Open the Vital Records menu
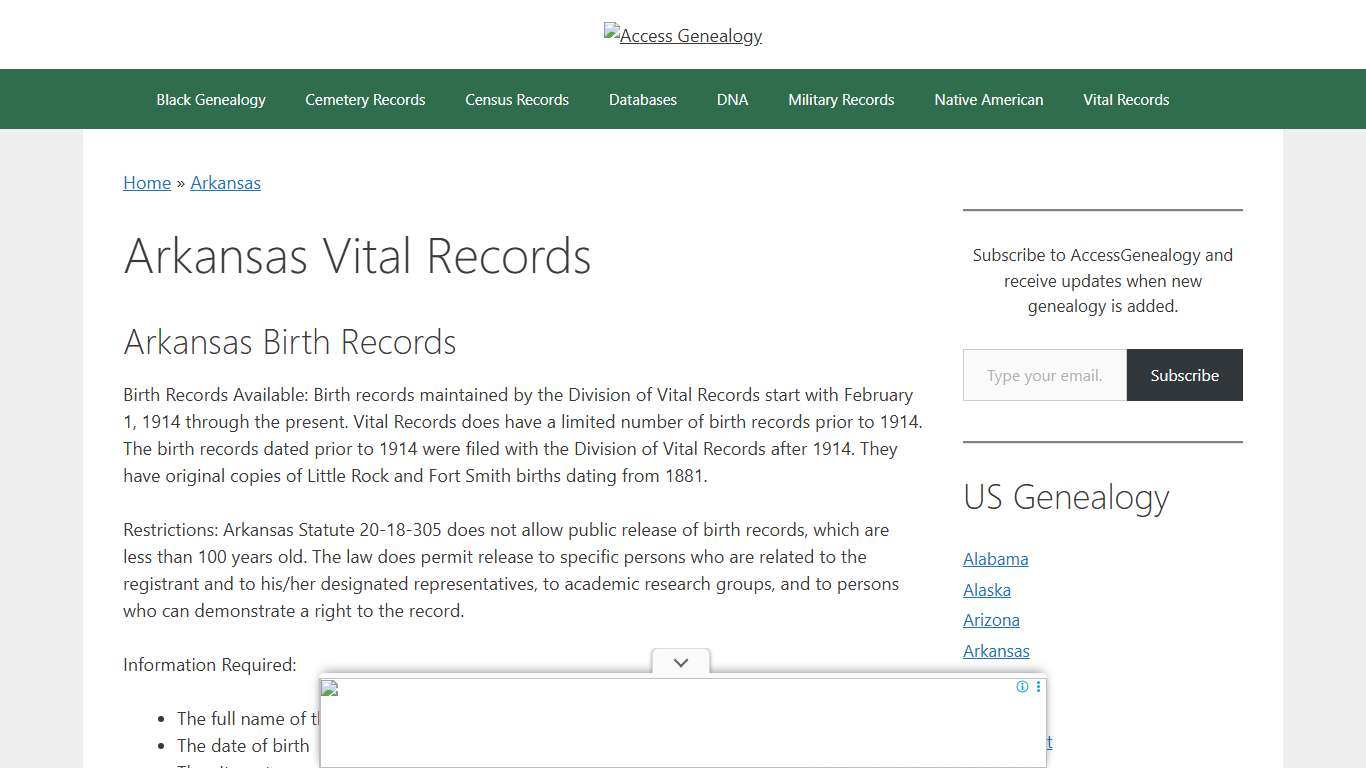Viewport: 1366px width, 768px height. pos(1126,99)
